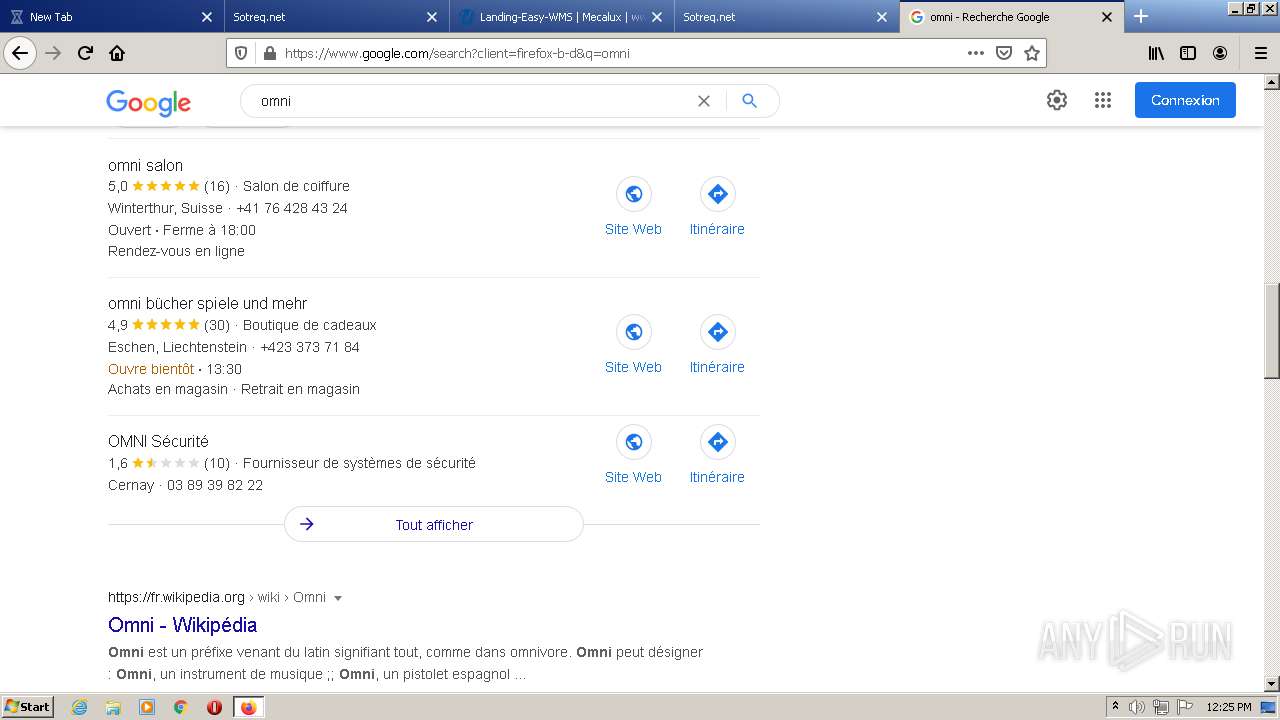Bookmark this page with the star

pos(1032,53)
